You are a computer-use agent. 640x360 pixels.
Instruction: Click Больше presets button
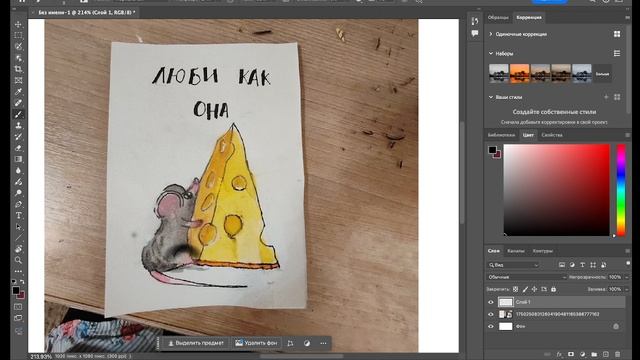pos(602,74)
